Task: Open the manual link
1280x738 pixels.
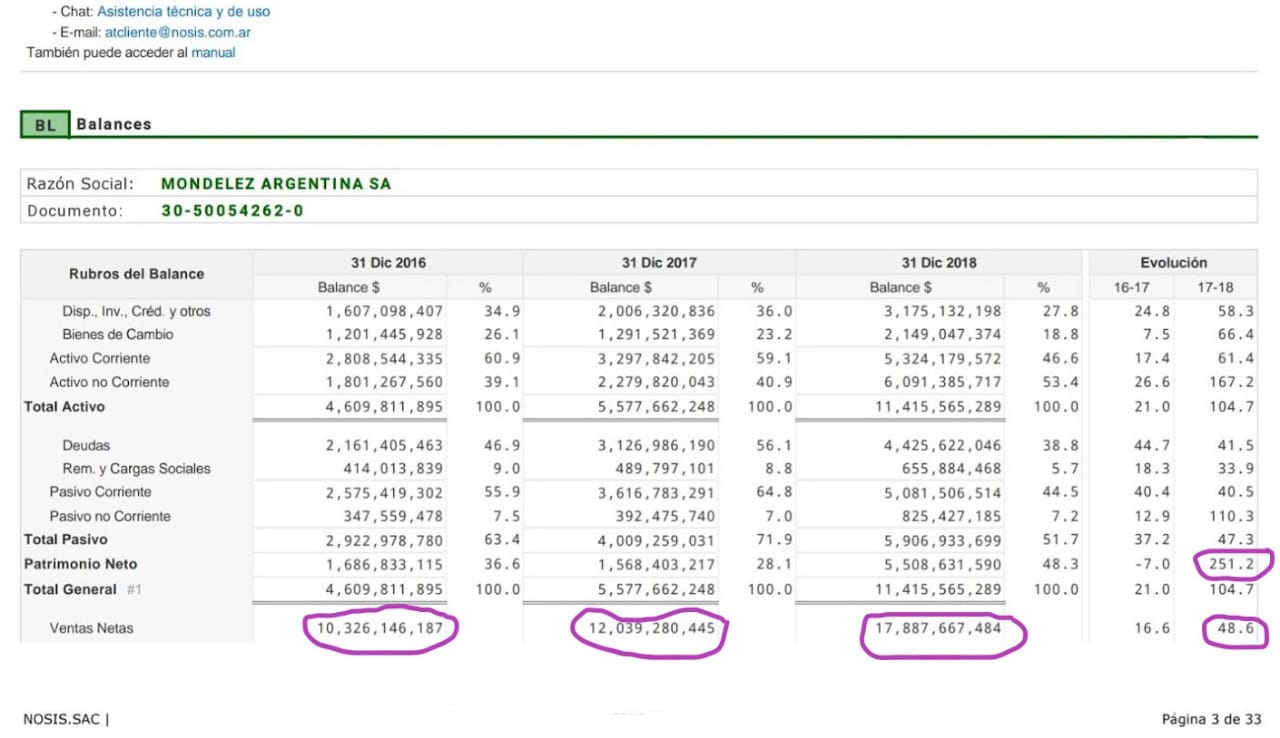Action: coord(213,52)
